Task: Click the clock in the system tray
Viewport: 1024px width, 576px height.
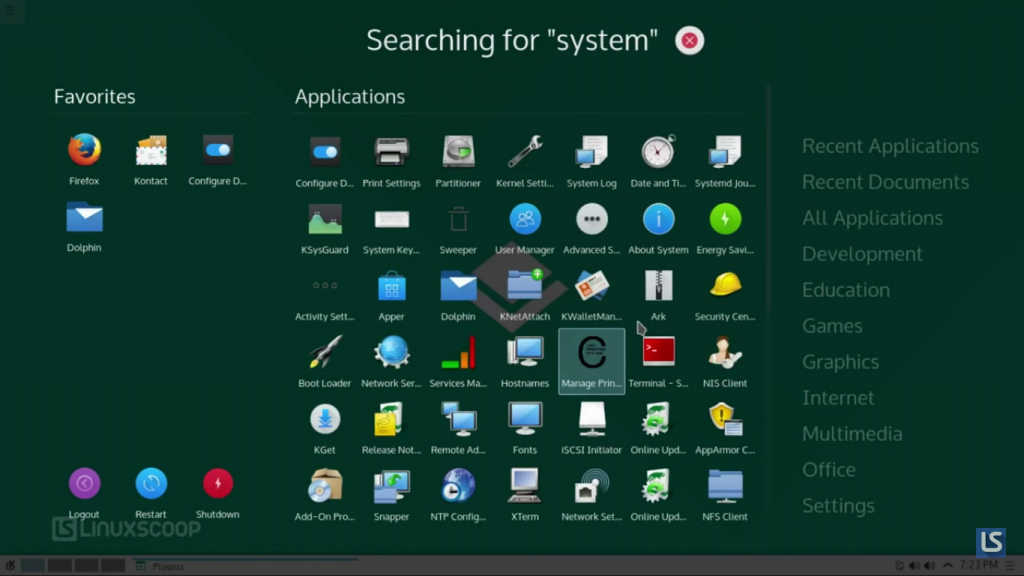Action: (979, 566)
